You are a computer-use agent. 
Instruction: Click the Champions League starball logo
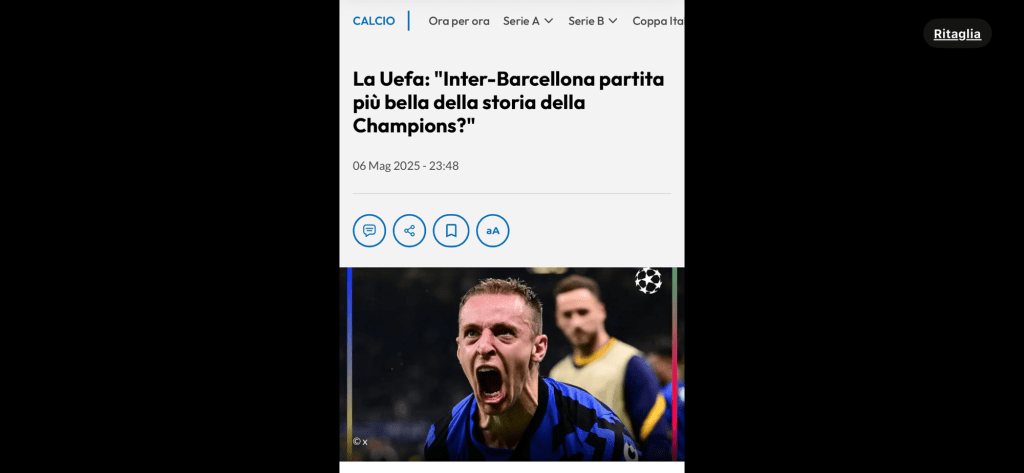[x=648, y=280]
